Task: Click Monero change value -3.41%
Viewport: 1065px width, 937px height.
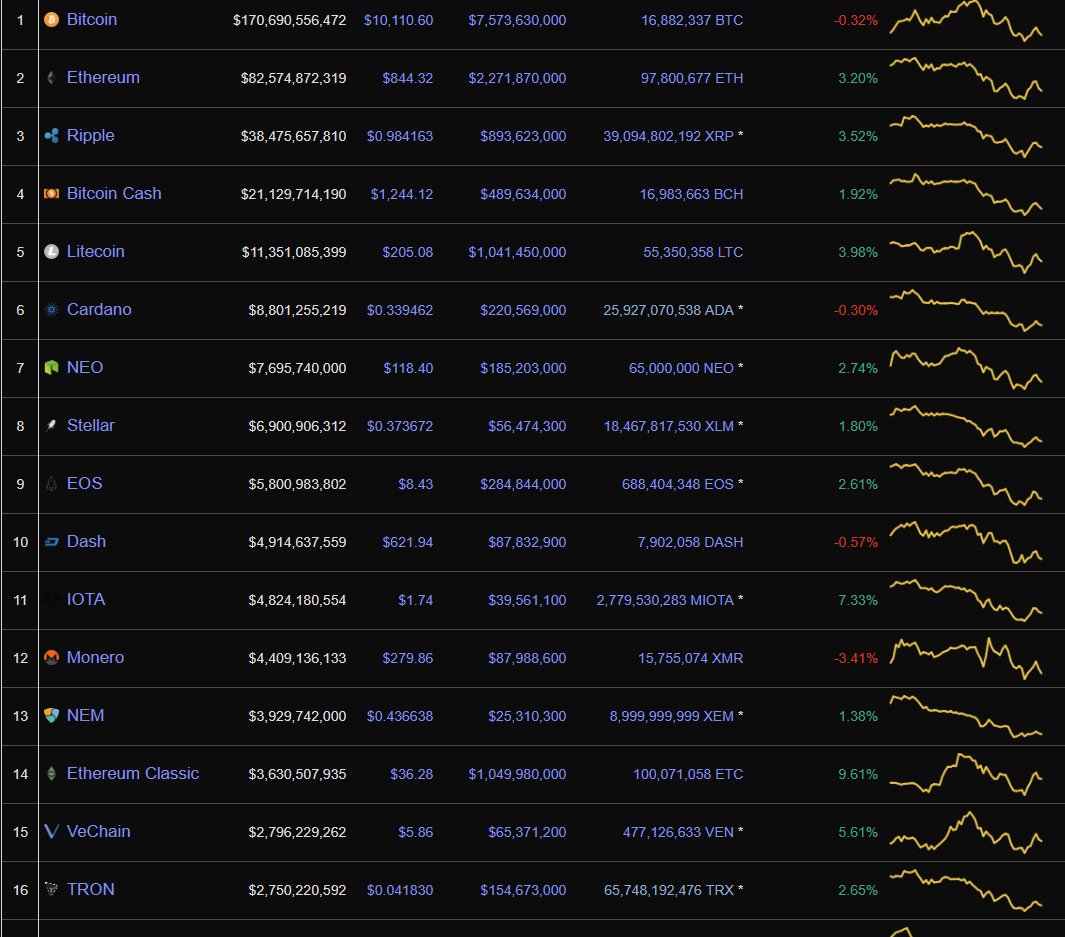Action: [x=856, y=658]
